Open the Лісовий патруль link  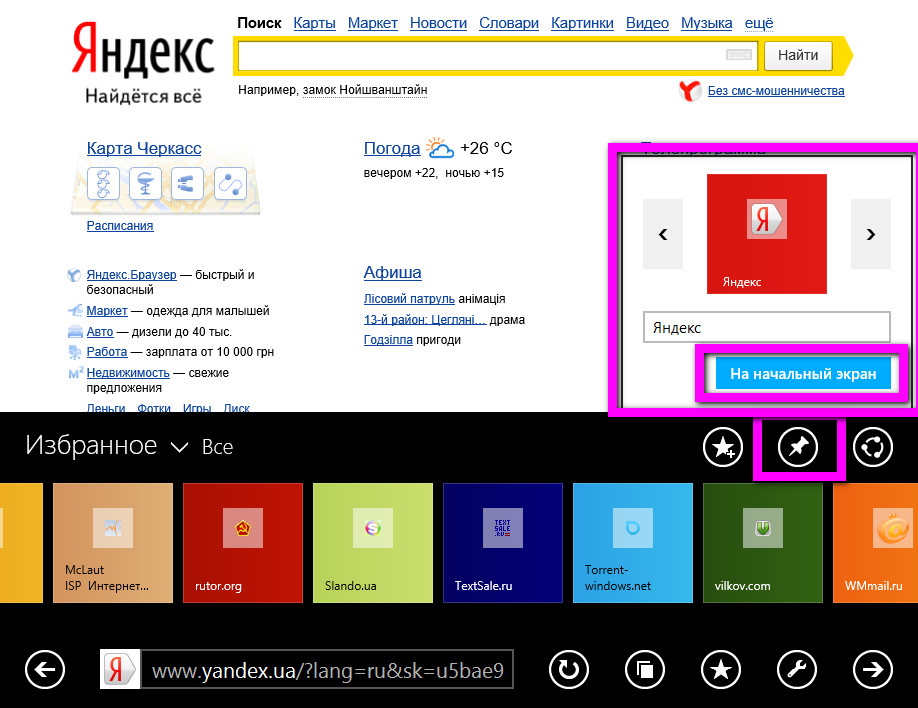pyautogui.click(x=409, y=299)
